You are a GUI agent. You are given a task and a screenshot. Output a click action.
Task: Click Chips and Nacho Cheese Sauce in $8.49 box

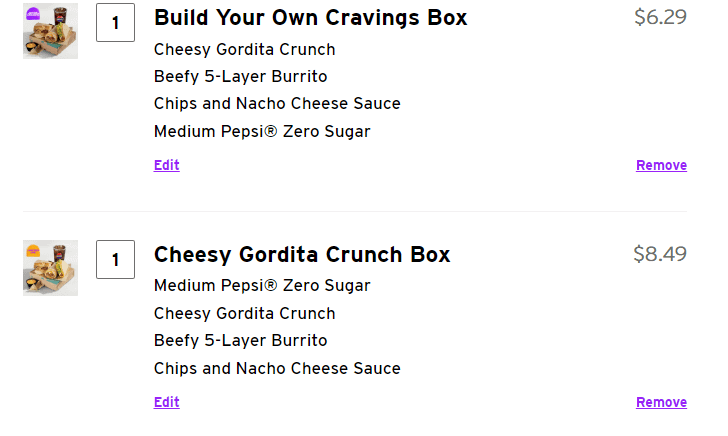pos(277,368)
